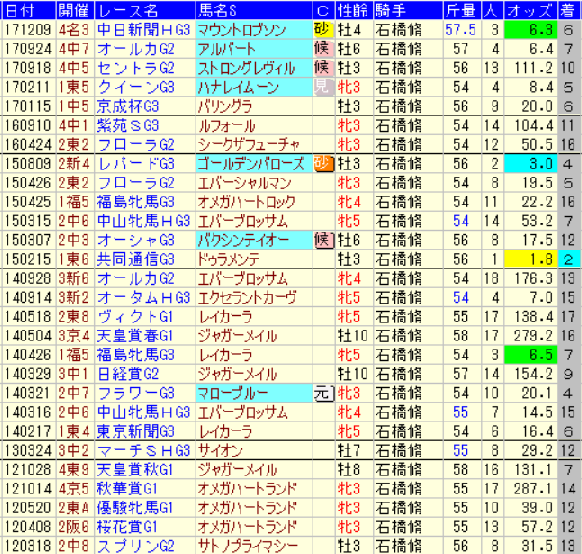This screenshot has height=554, width=582.
Task: Open the オータムＨG3 race link
Action: point(144,298)
